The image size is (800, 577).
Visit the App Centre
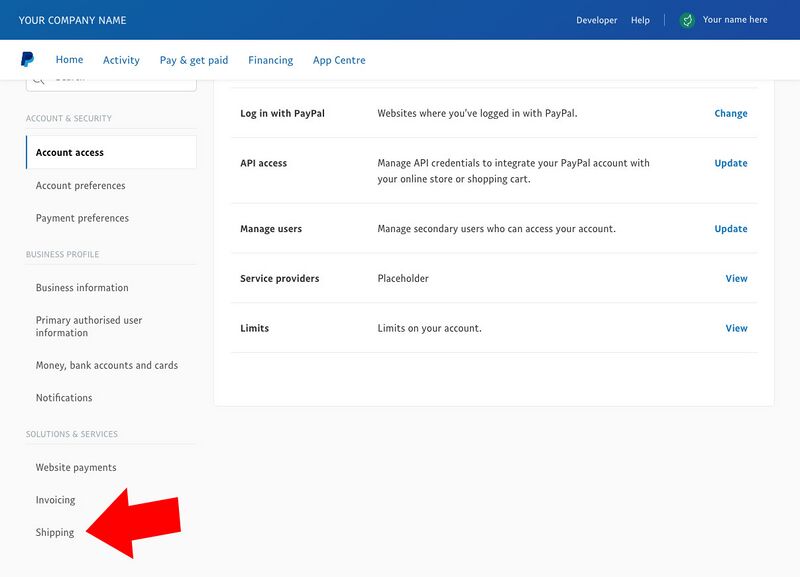click(339, 59)
